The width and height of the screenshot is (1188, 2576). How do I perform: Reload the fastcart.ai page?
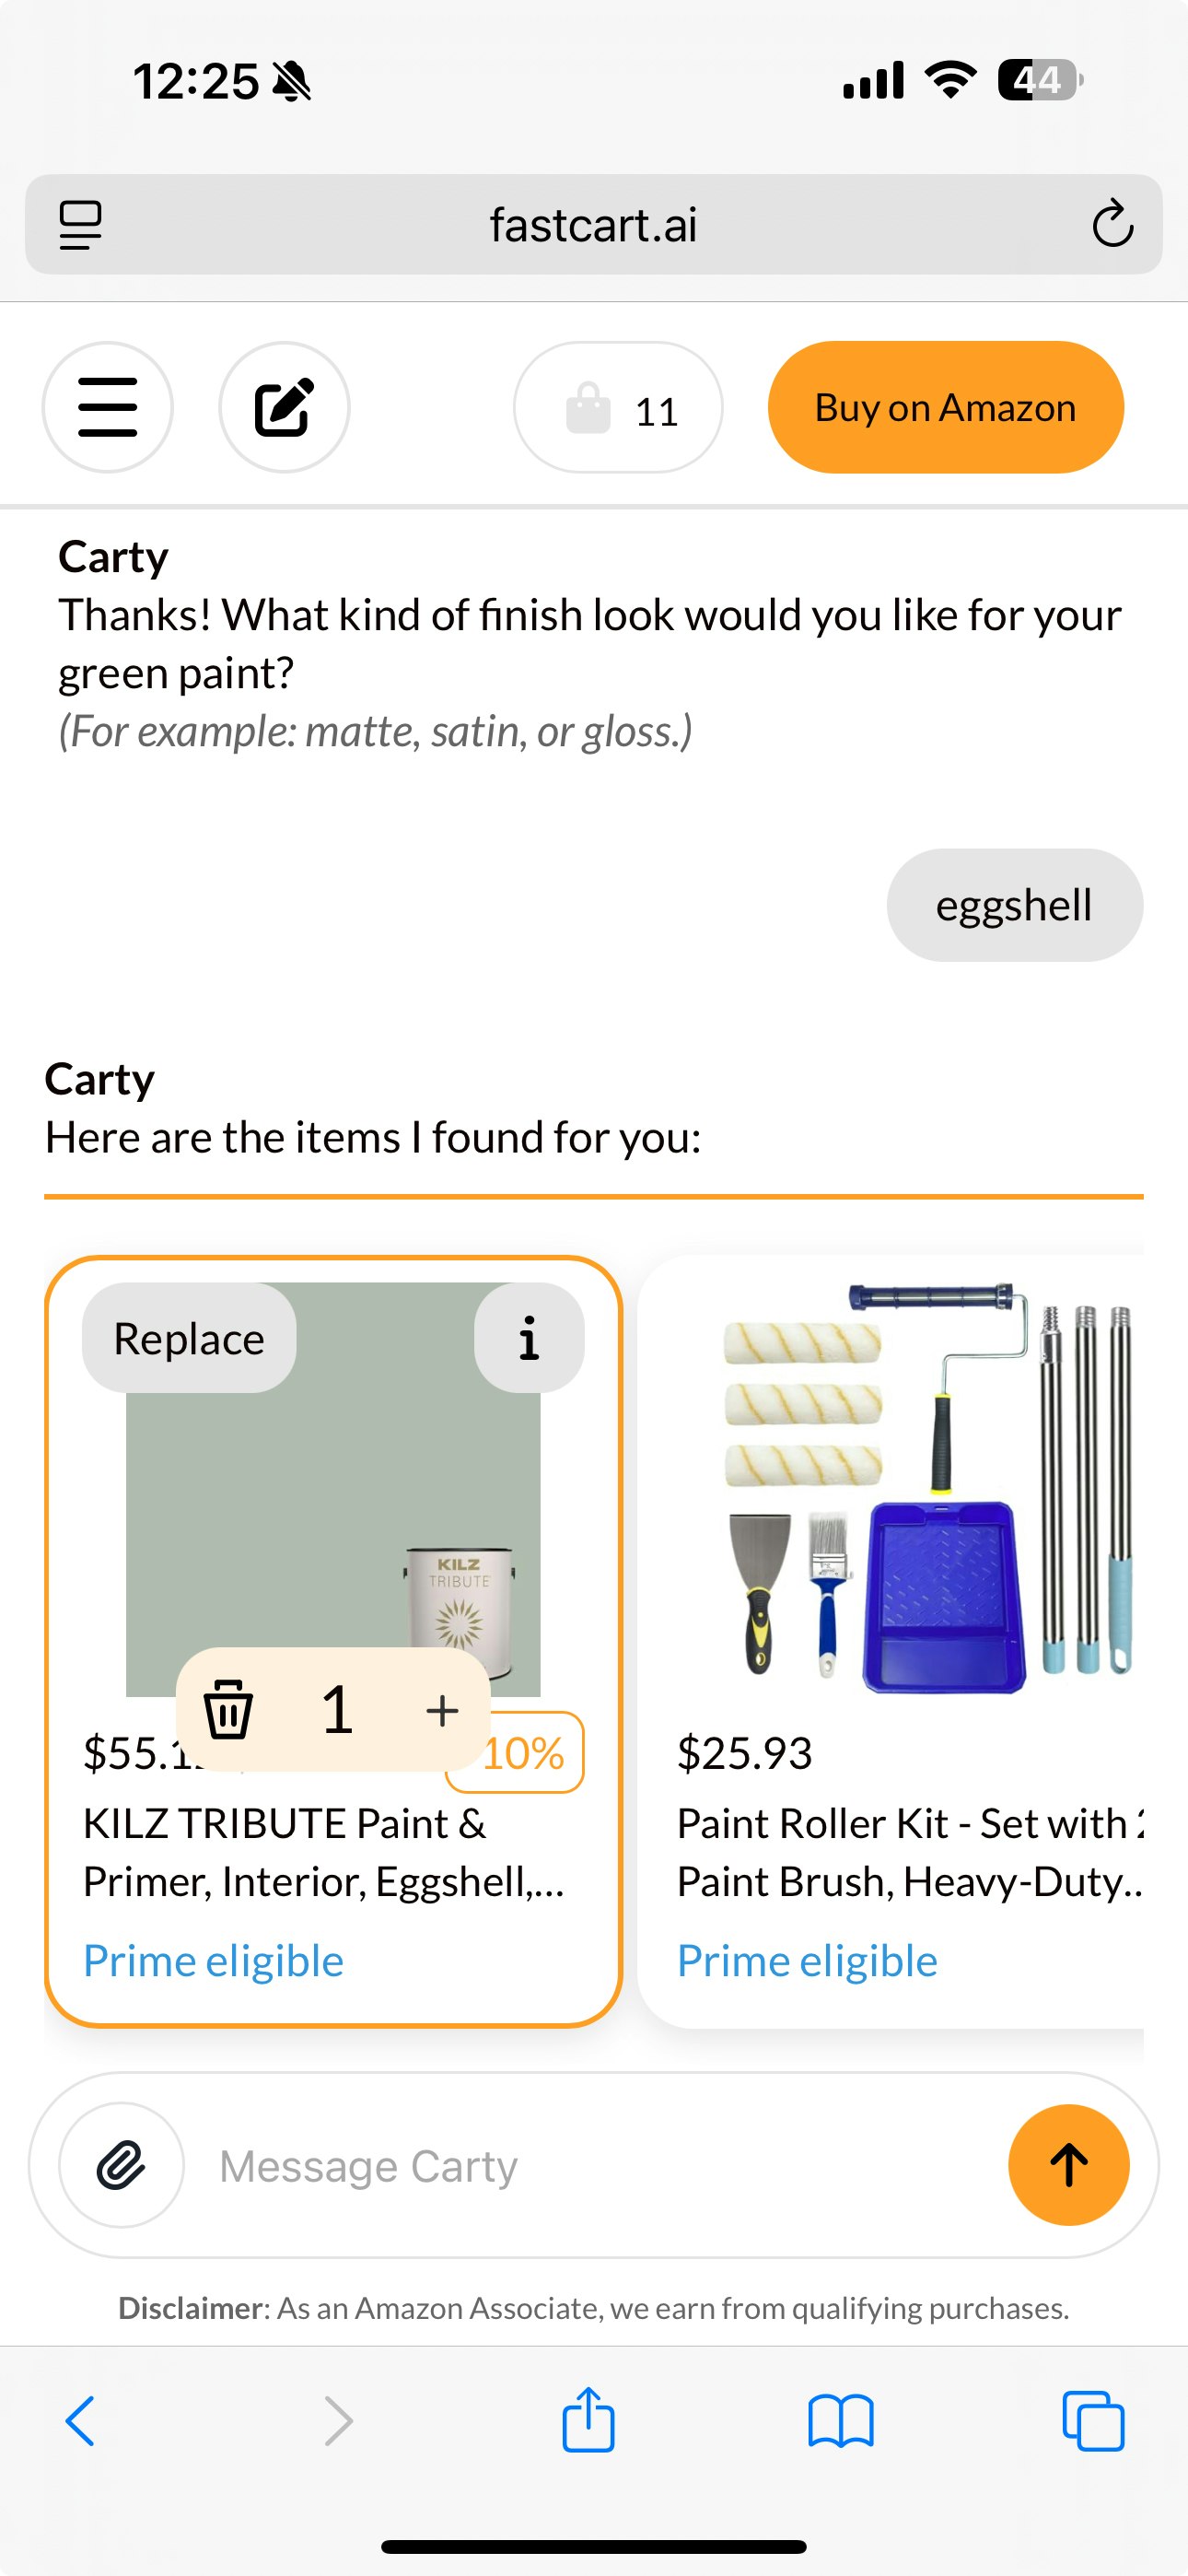1113,224
